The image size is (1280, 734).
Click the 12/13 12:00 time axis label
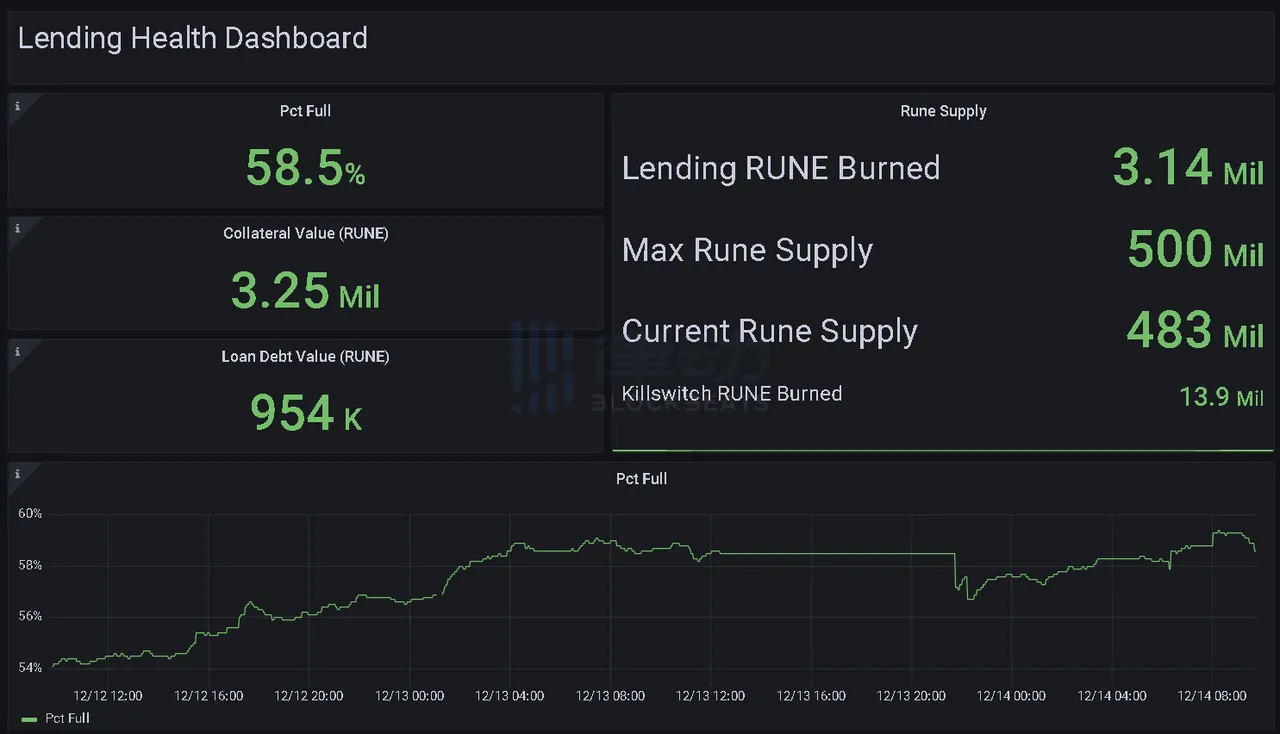710,696
